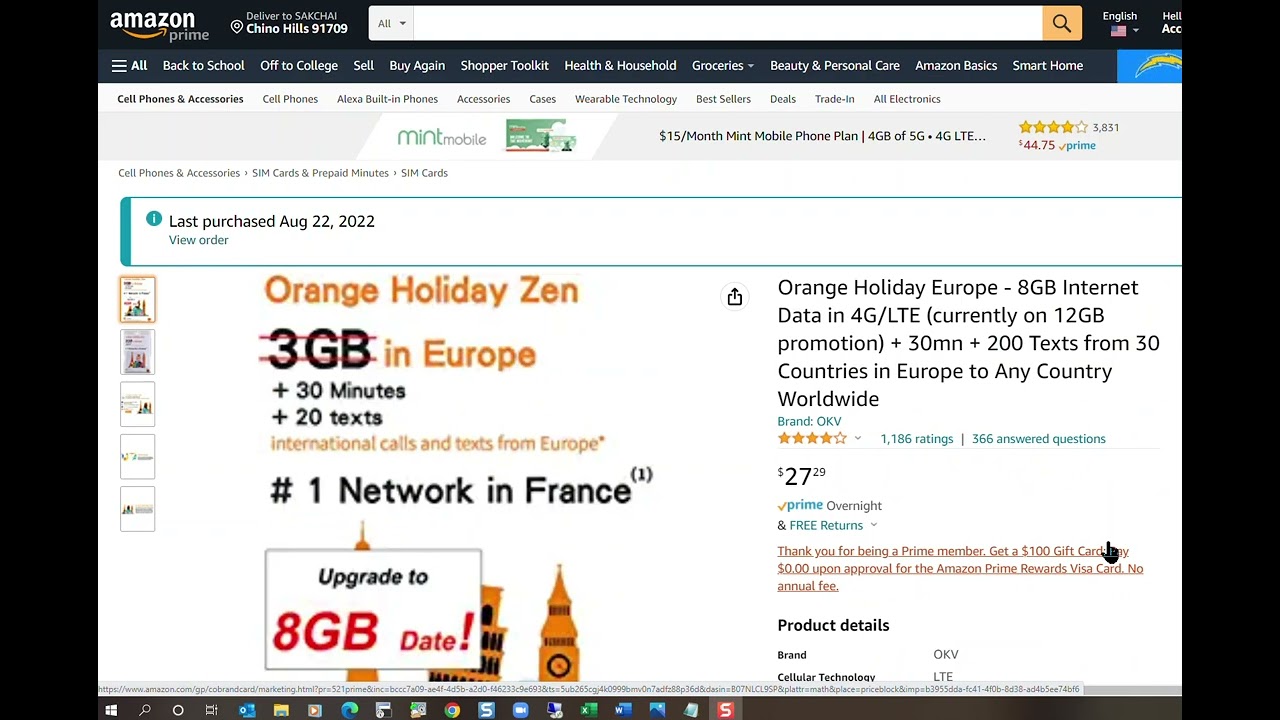
Task: Open Best Sellers subcategory
Action: 723,99
